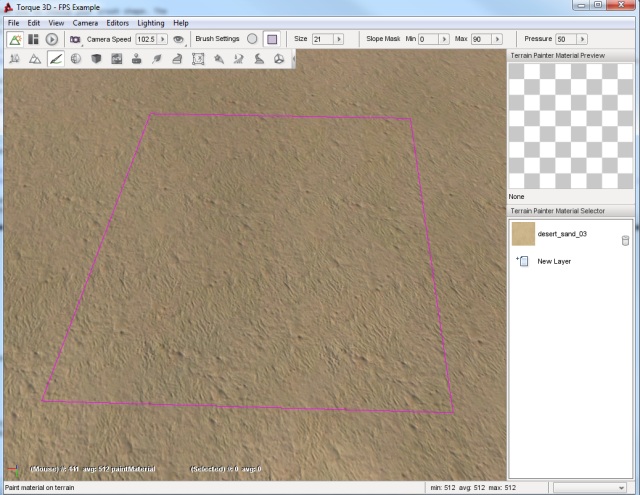The height and width of the screenshot is (495, 640).
Task: Click the desert_sand_03 texture swatch
Action: coord(523,234)
